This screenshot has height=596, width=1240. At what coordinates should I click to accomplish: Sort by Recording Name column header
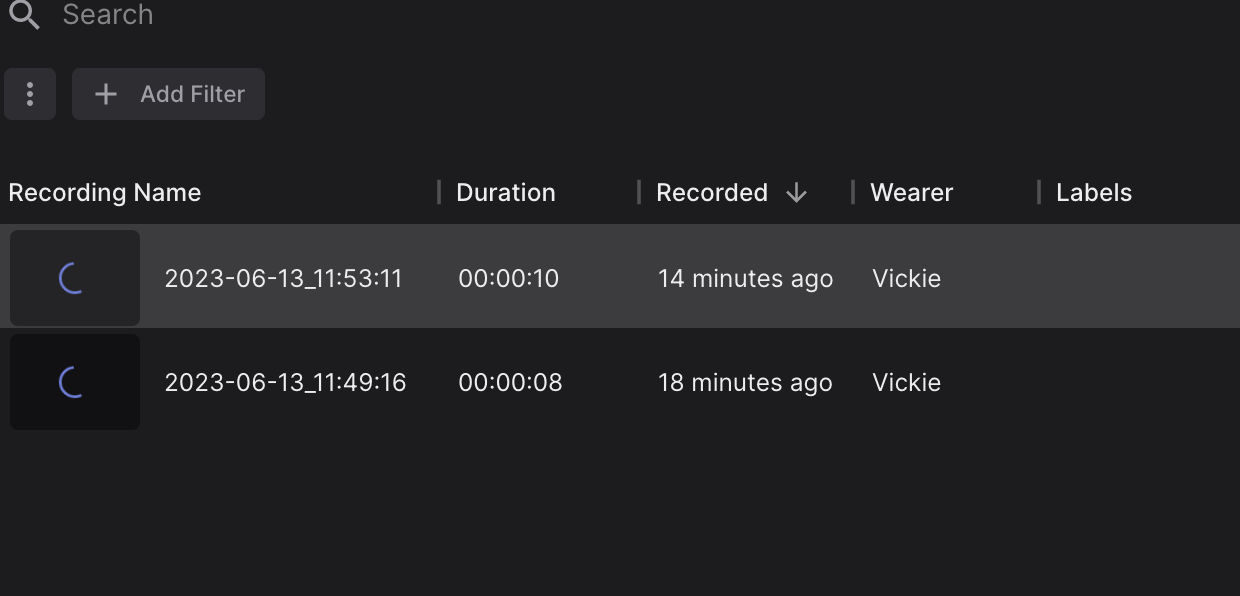click(105, 193)
